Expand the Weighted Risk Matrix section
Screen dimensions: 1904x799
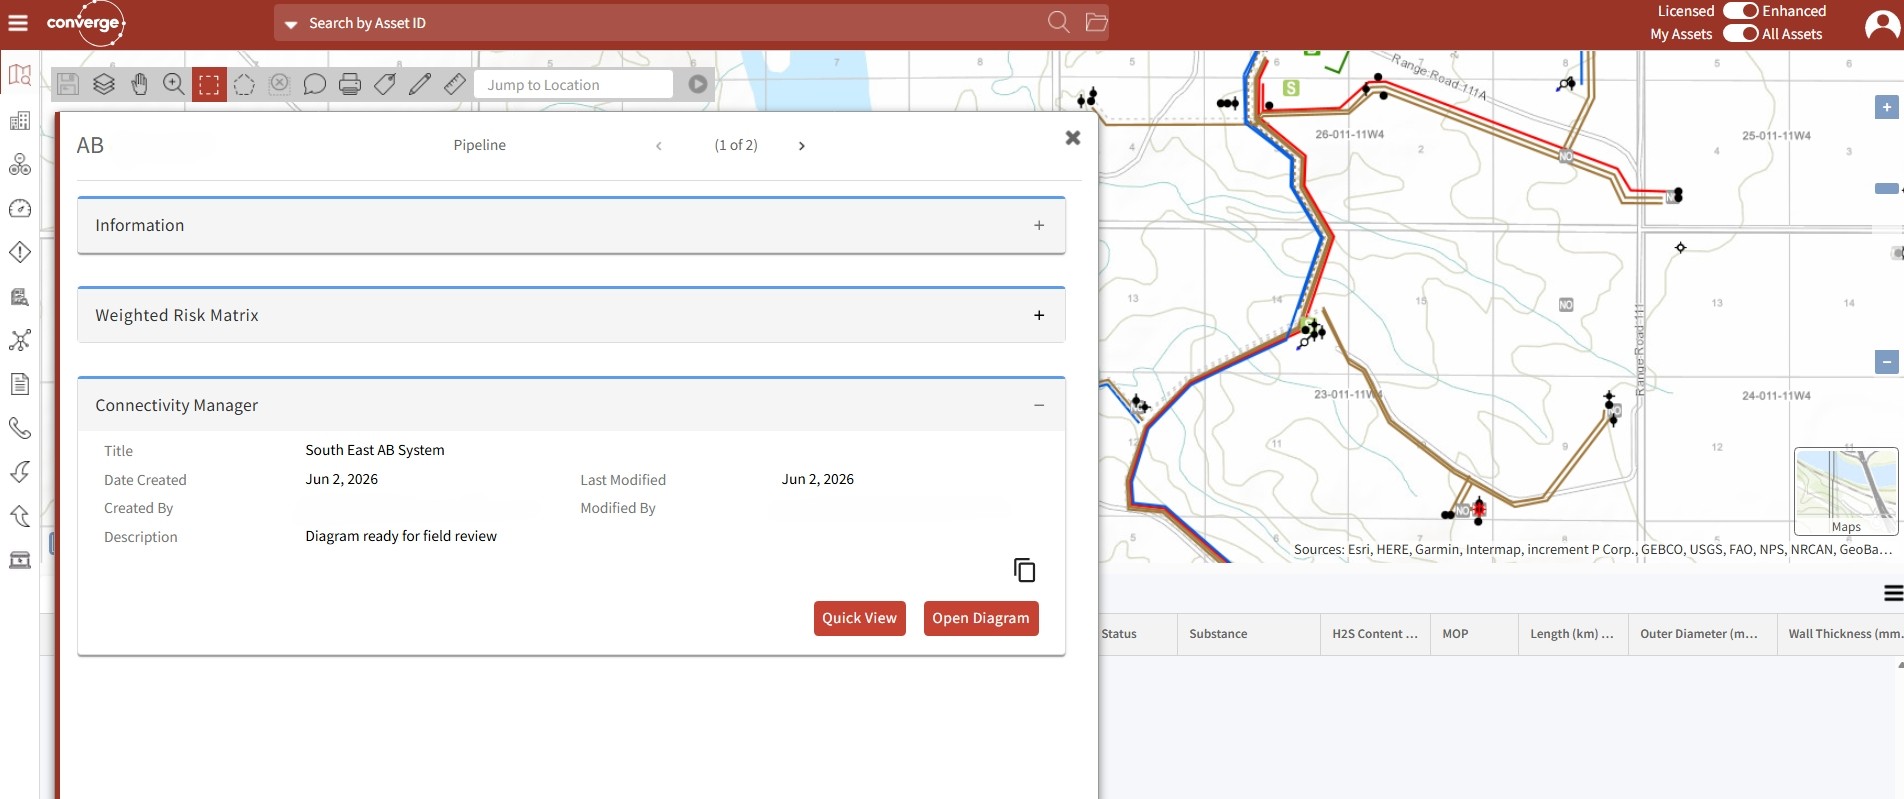tap(1039, 315)
